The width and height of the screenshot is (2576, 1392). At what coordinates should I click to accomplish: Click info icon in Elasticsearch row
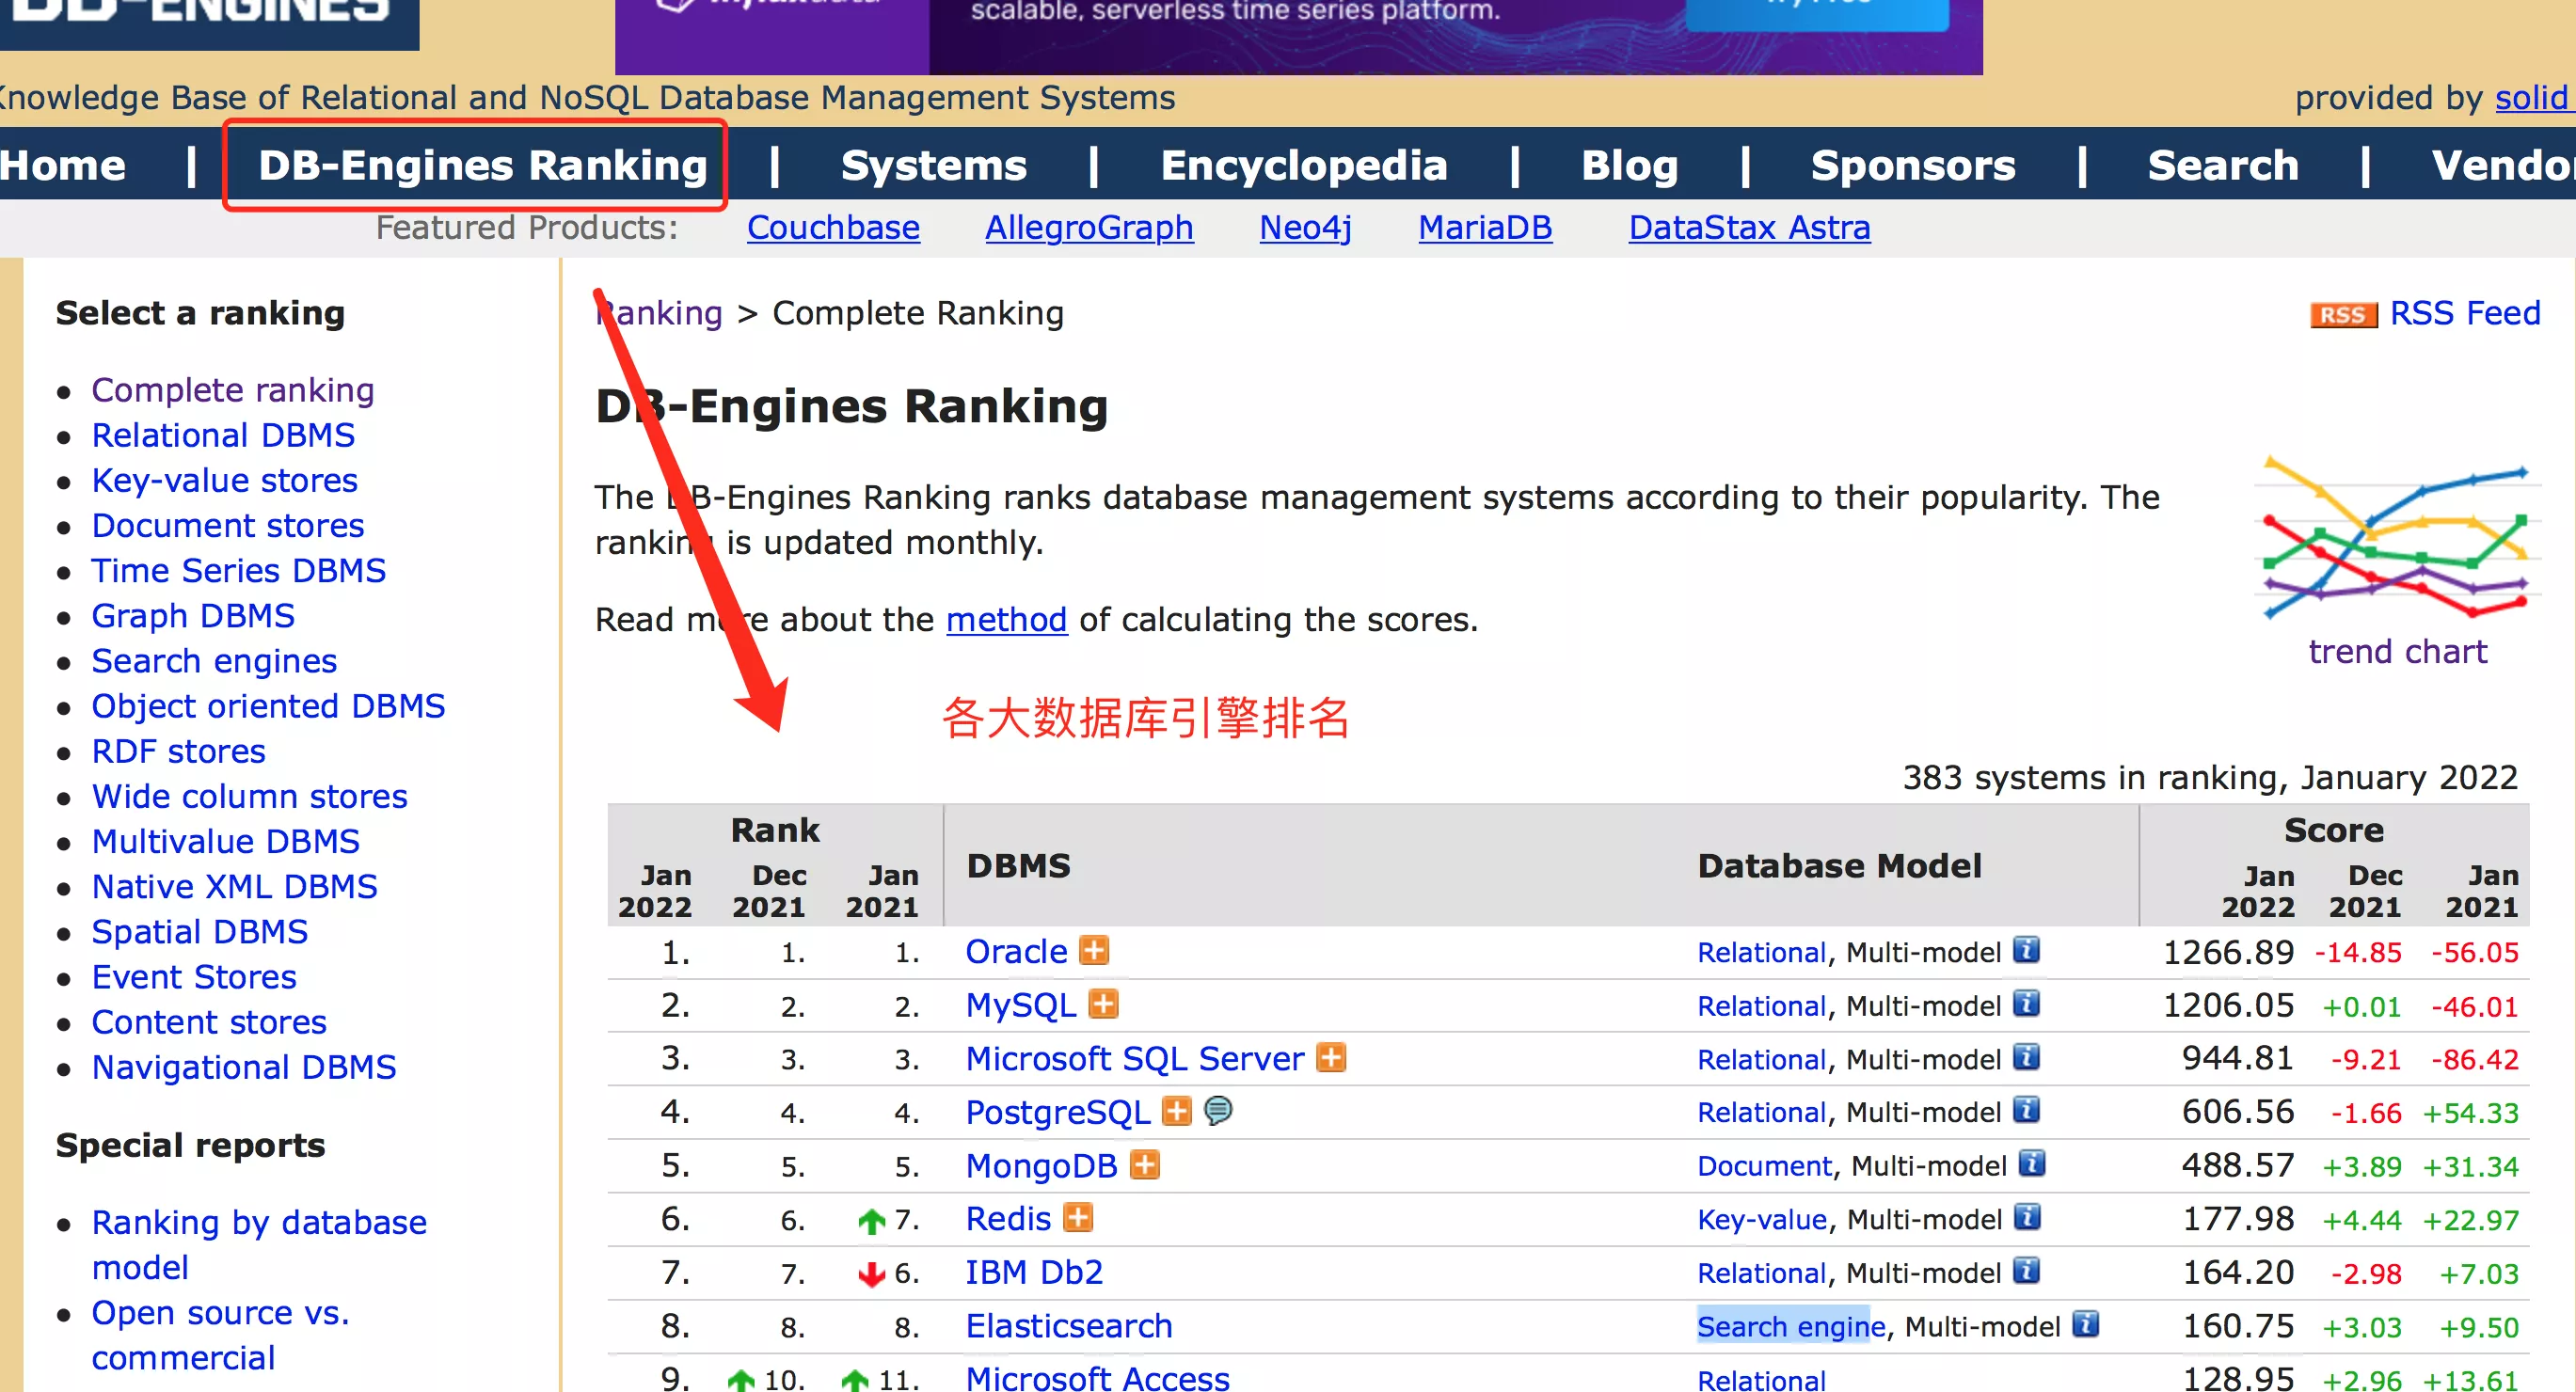tap(2086, 1325)
